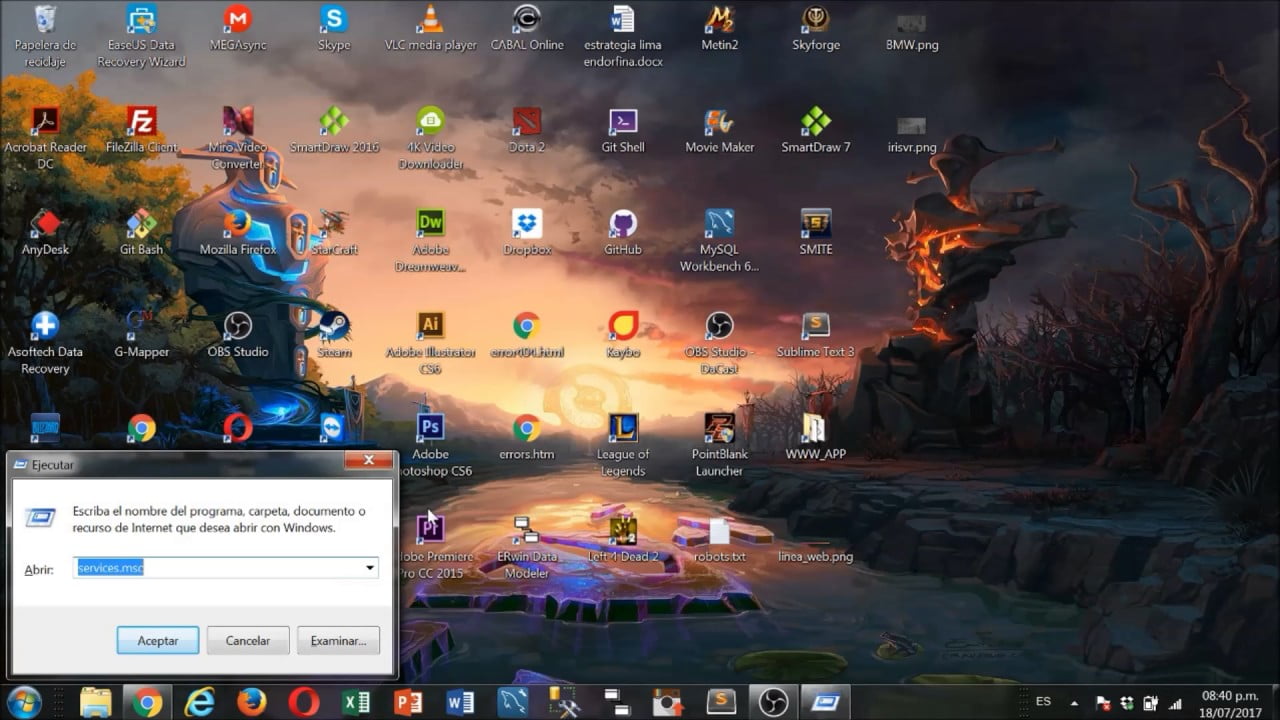The height and width of the screenshot is (720, 1280).
Task: Select the error404.html file
Action: coord(527,335)
